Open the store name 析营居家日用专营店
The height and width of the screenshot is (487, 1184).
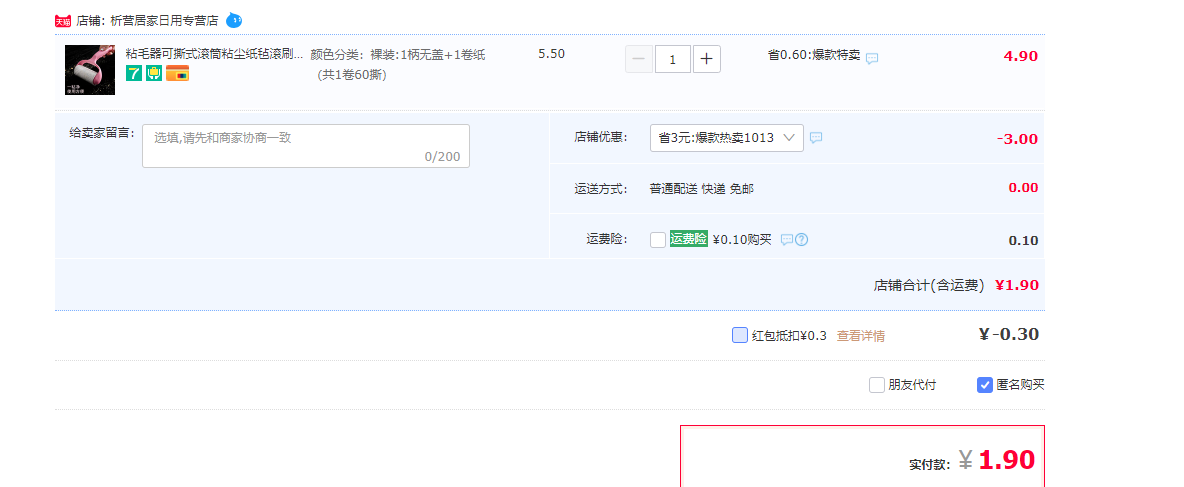[x=164, y=21]
